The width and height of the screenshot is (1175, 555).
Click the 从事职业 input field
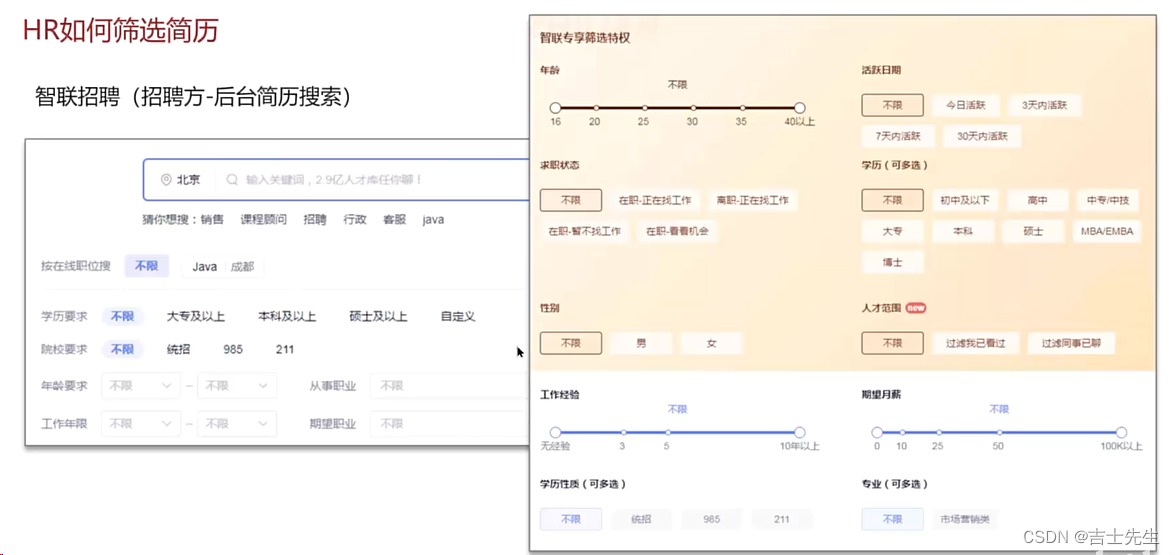click(x=449, y=386)
